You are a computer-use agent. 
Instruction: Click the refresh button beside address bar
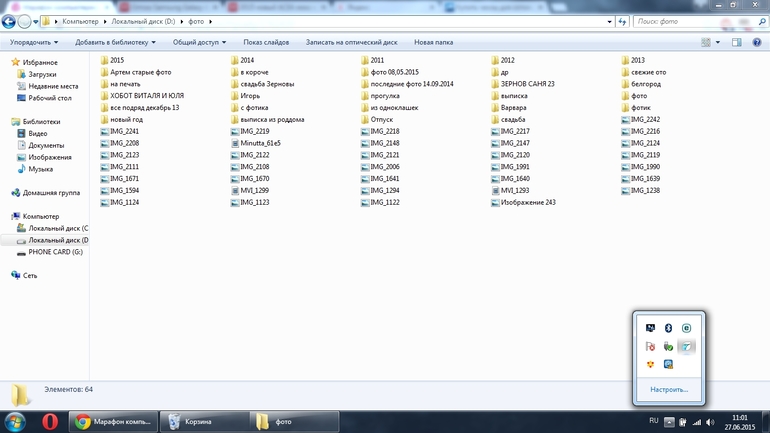(x=622, y=21)
